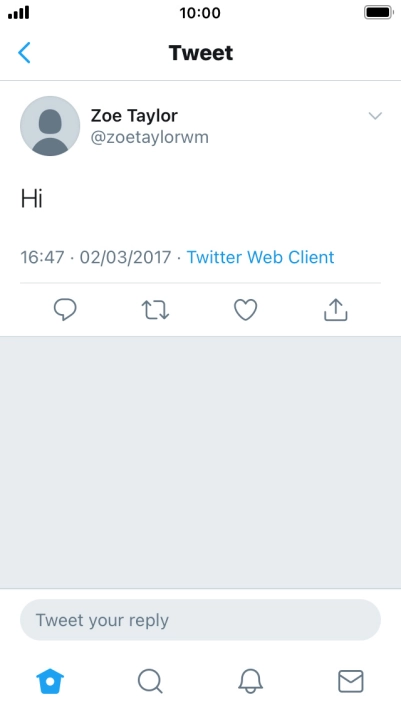
Task: Tap the tweet timestamp 16:47 · 02/03/2017
Action: 95,257
